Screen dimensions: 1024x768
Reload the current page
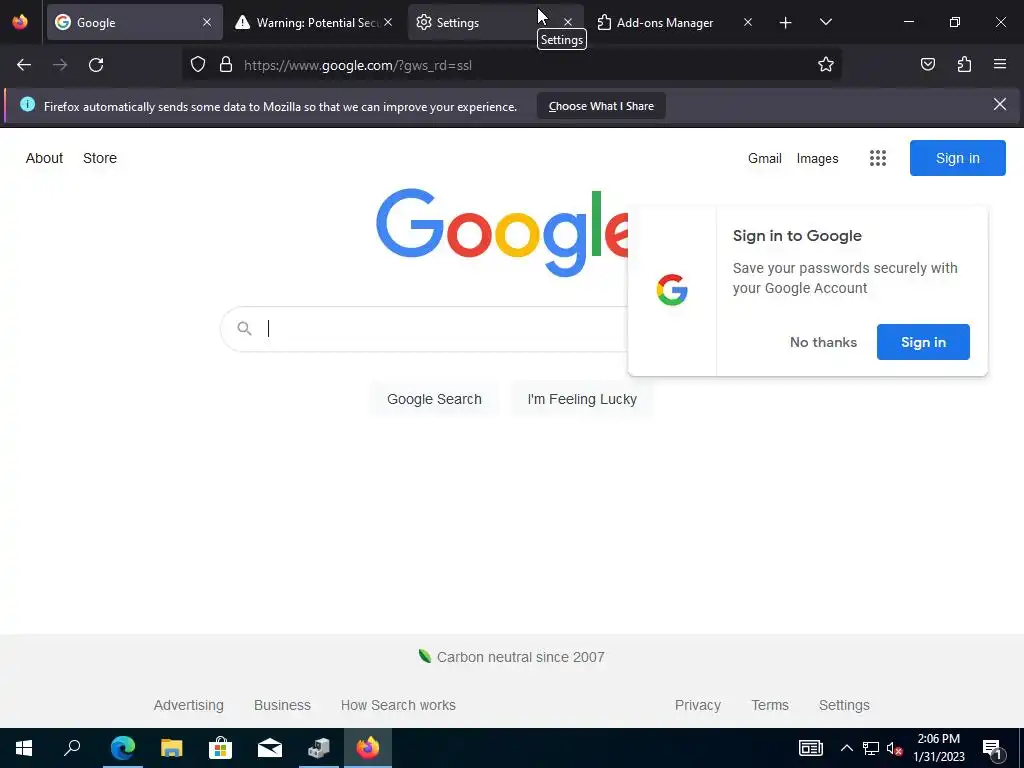pyautogui.click(x=96, y=65)
